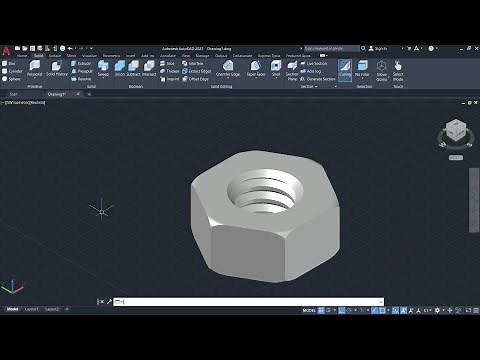Viewport: 480px width, 360px height.
Task: Expand the command line history arrow
Action: (x=381, y=302)
